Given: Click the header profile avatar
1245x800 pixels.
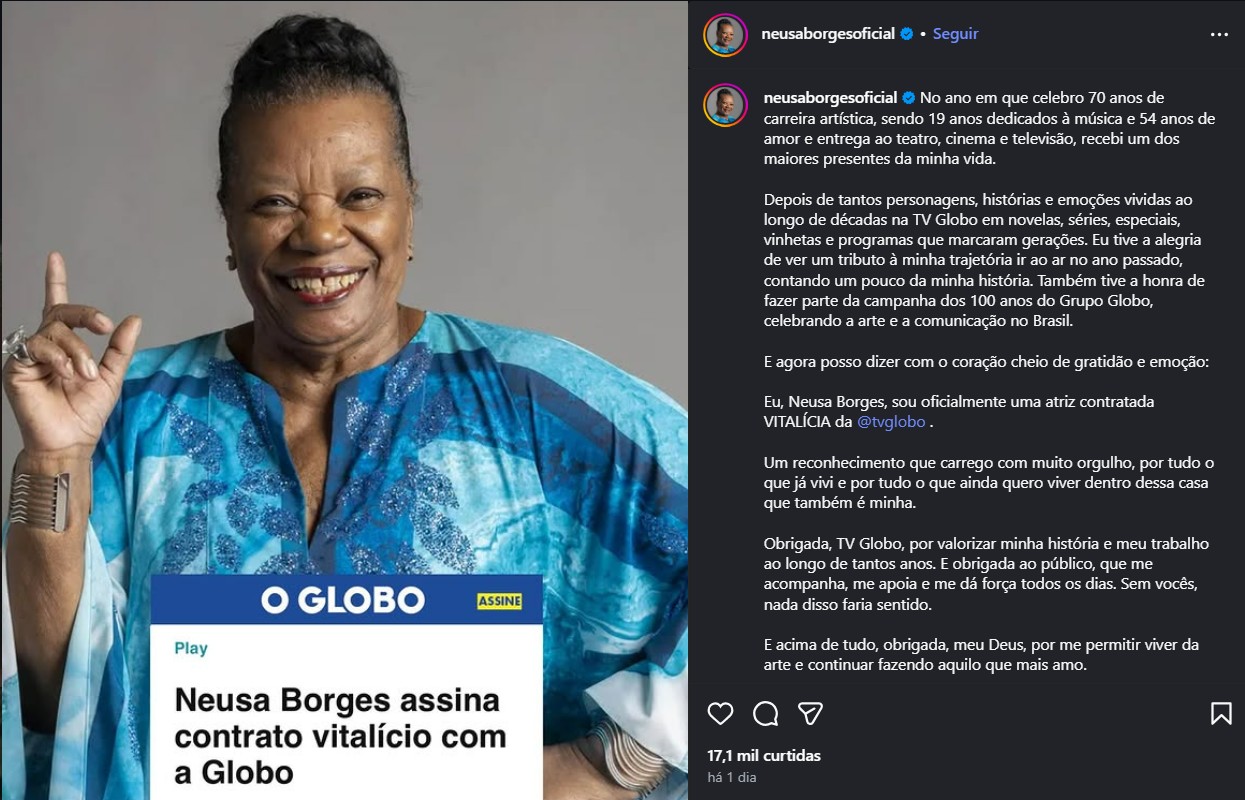Looking at the screenshot, I should click(725, 35).
